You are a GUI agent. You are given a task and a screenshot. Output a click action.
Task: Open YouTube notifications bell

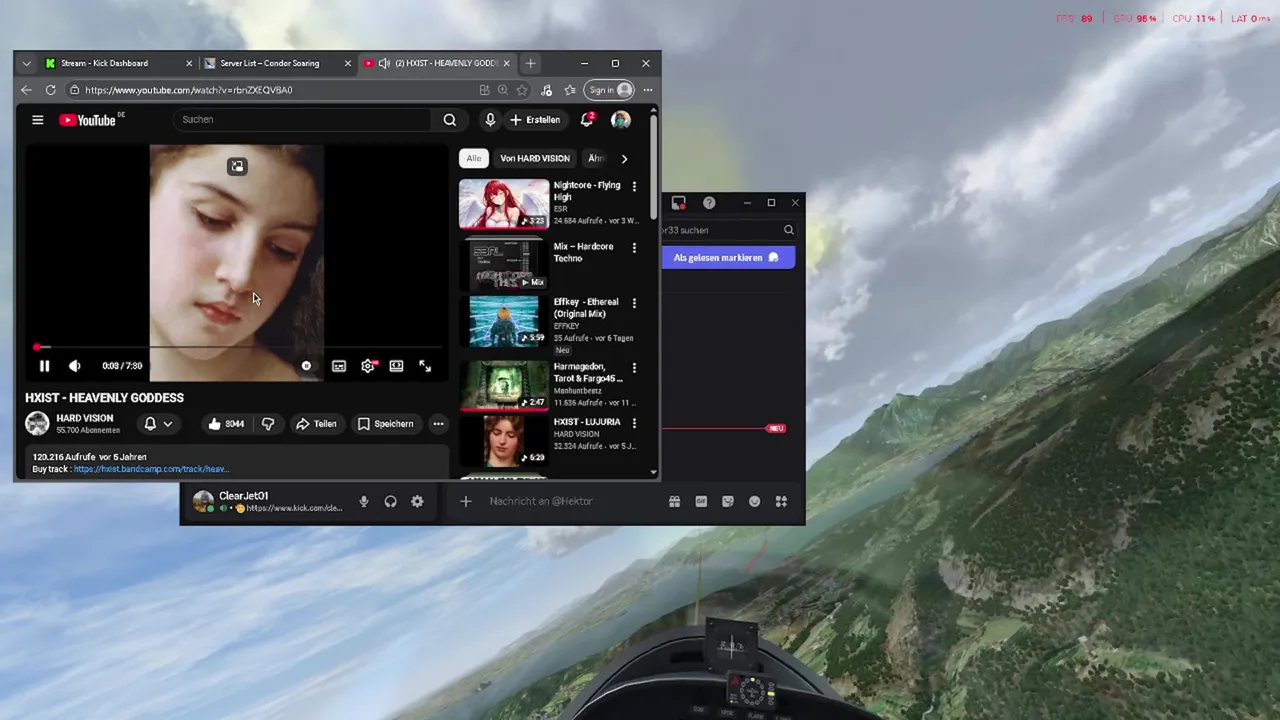coord(587,120)
